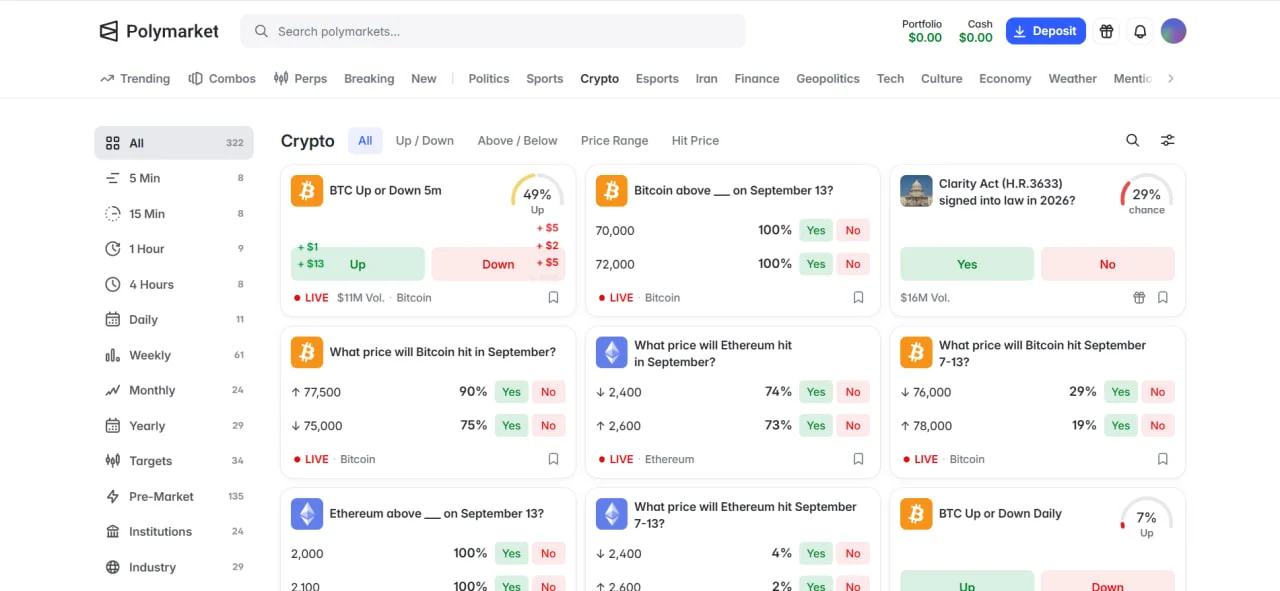Click Down on BTC Up or Down 5m
The width and height of the screenshot is (1280, 591).
(498, 264)
